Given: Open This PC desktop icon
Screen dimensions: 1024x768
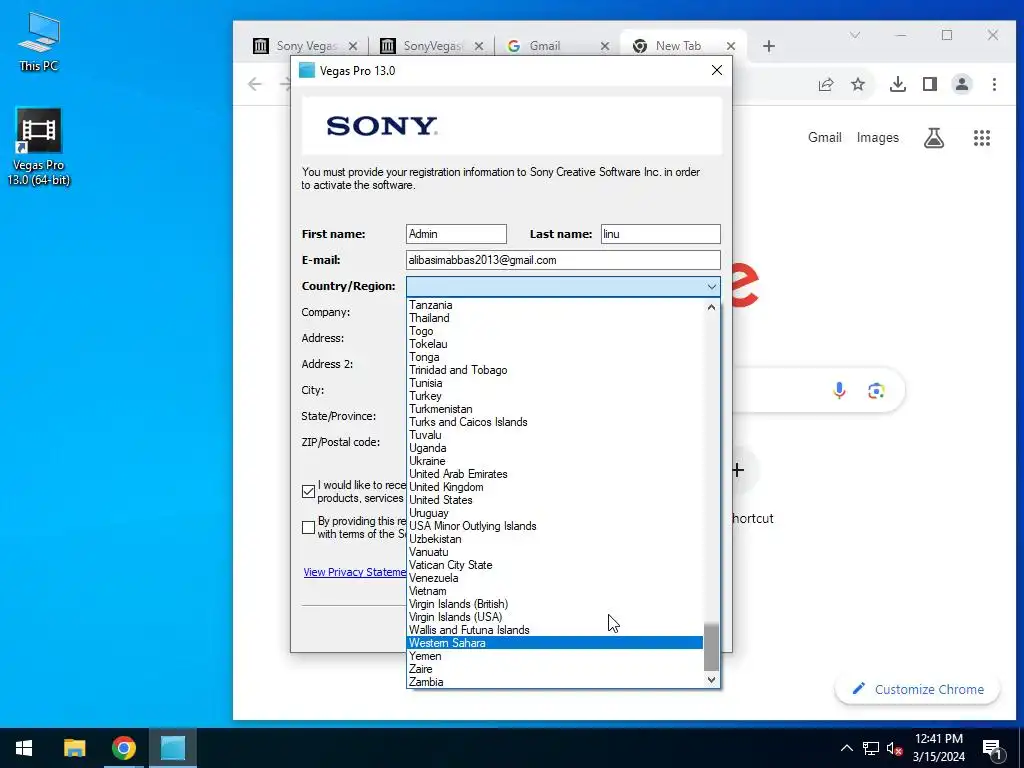Looking at the screenshot, I should coord(39,41).
